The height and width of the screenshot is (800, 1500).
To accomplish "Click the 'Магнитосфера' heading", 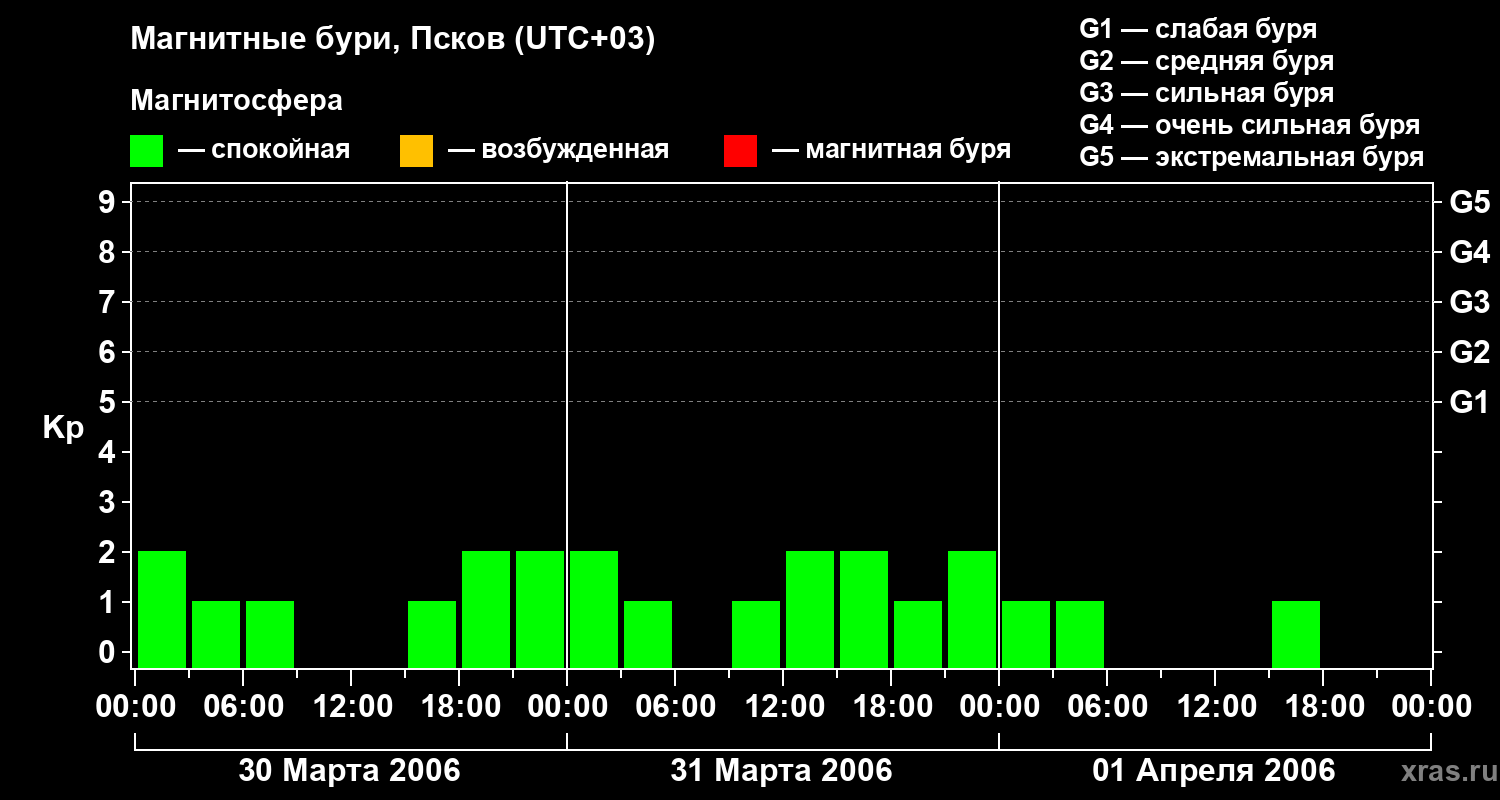I will tap(237, 101).
